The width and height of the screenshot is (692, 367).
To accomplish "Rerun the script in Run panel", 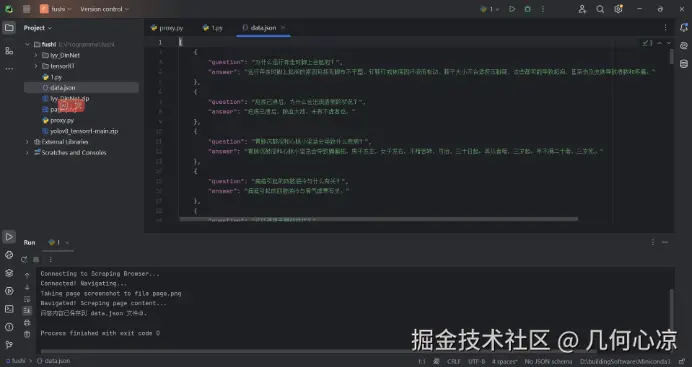I will (x=24, y=259).
